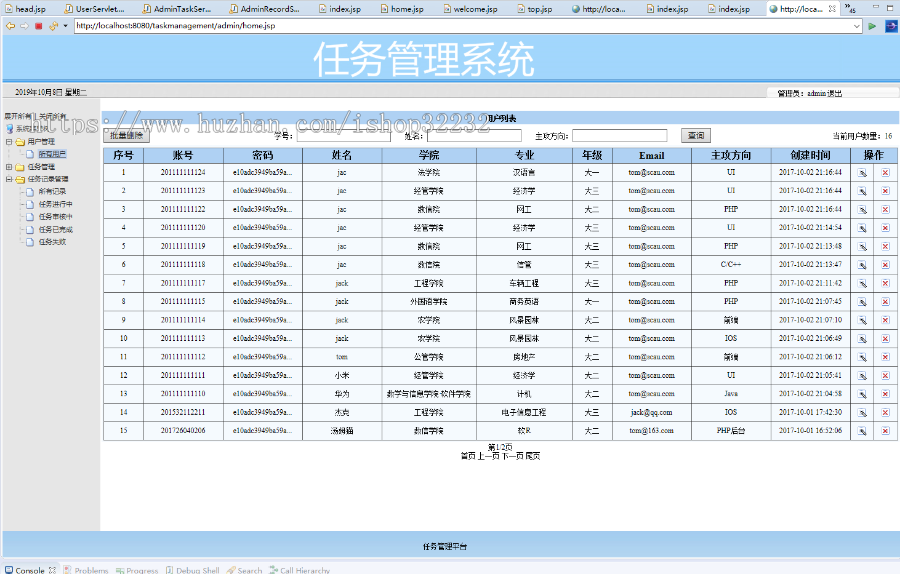Stop loading the page
Screen dimensions: 900x574
point(38,26)
